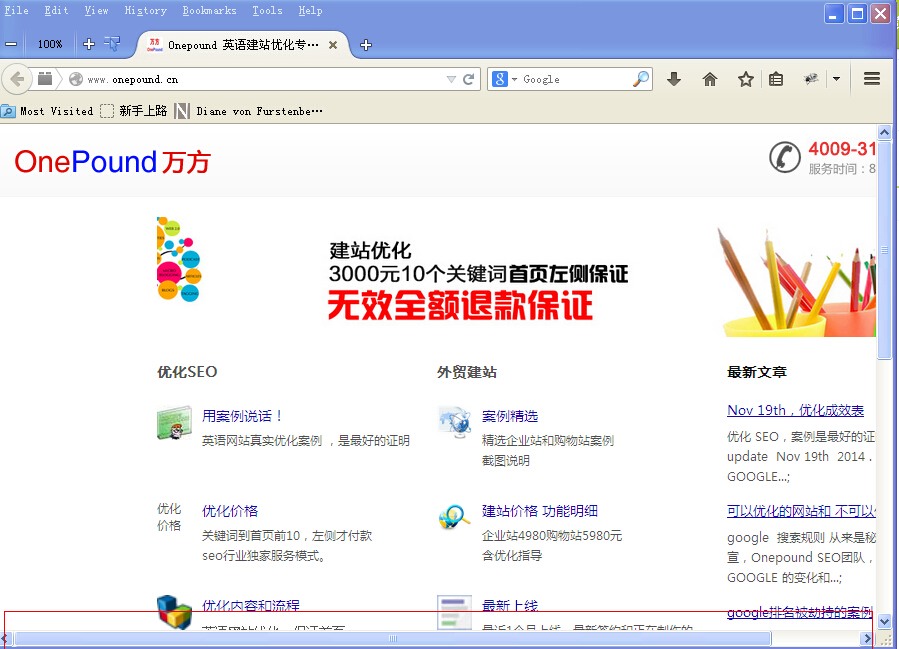Reset zoom via the 100% label
The height and width of the screenshot is (649, 899).
pyautogui.click(x=50, y=44)
